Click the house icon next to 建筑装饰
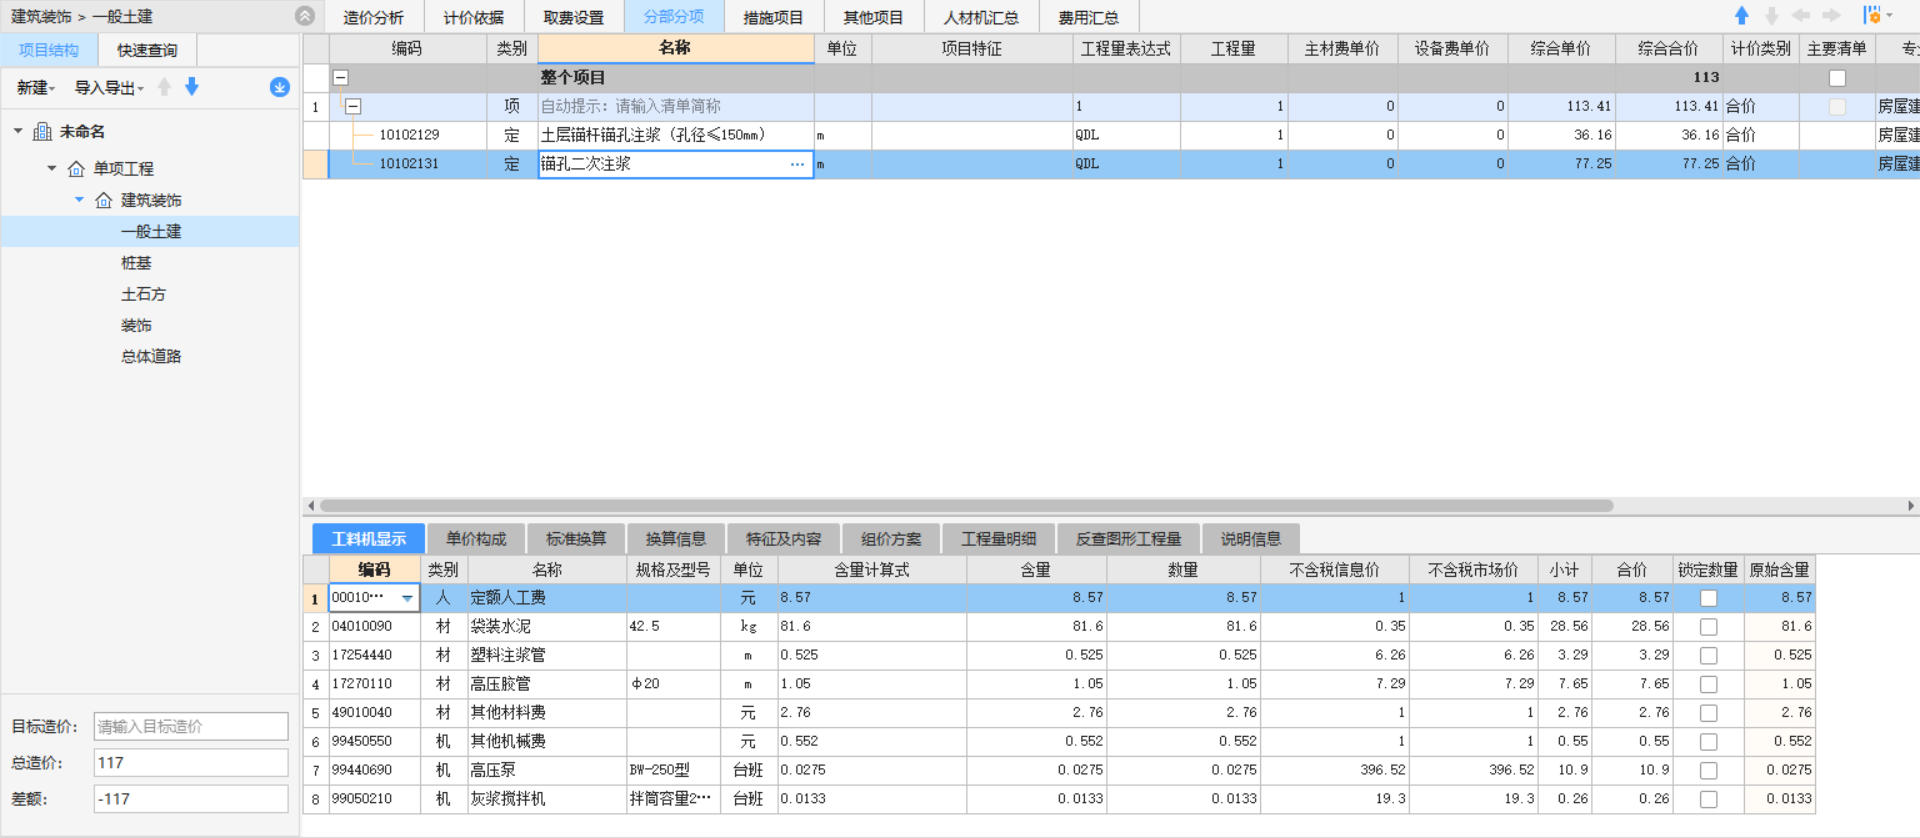 coord(103,200)
